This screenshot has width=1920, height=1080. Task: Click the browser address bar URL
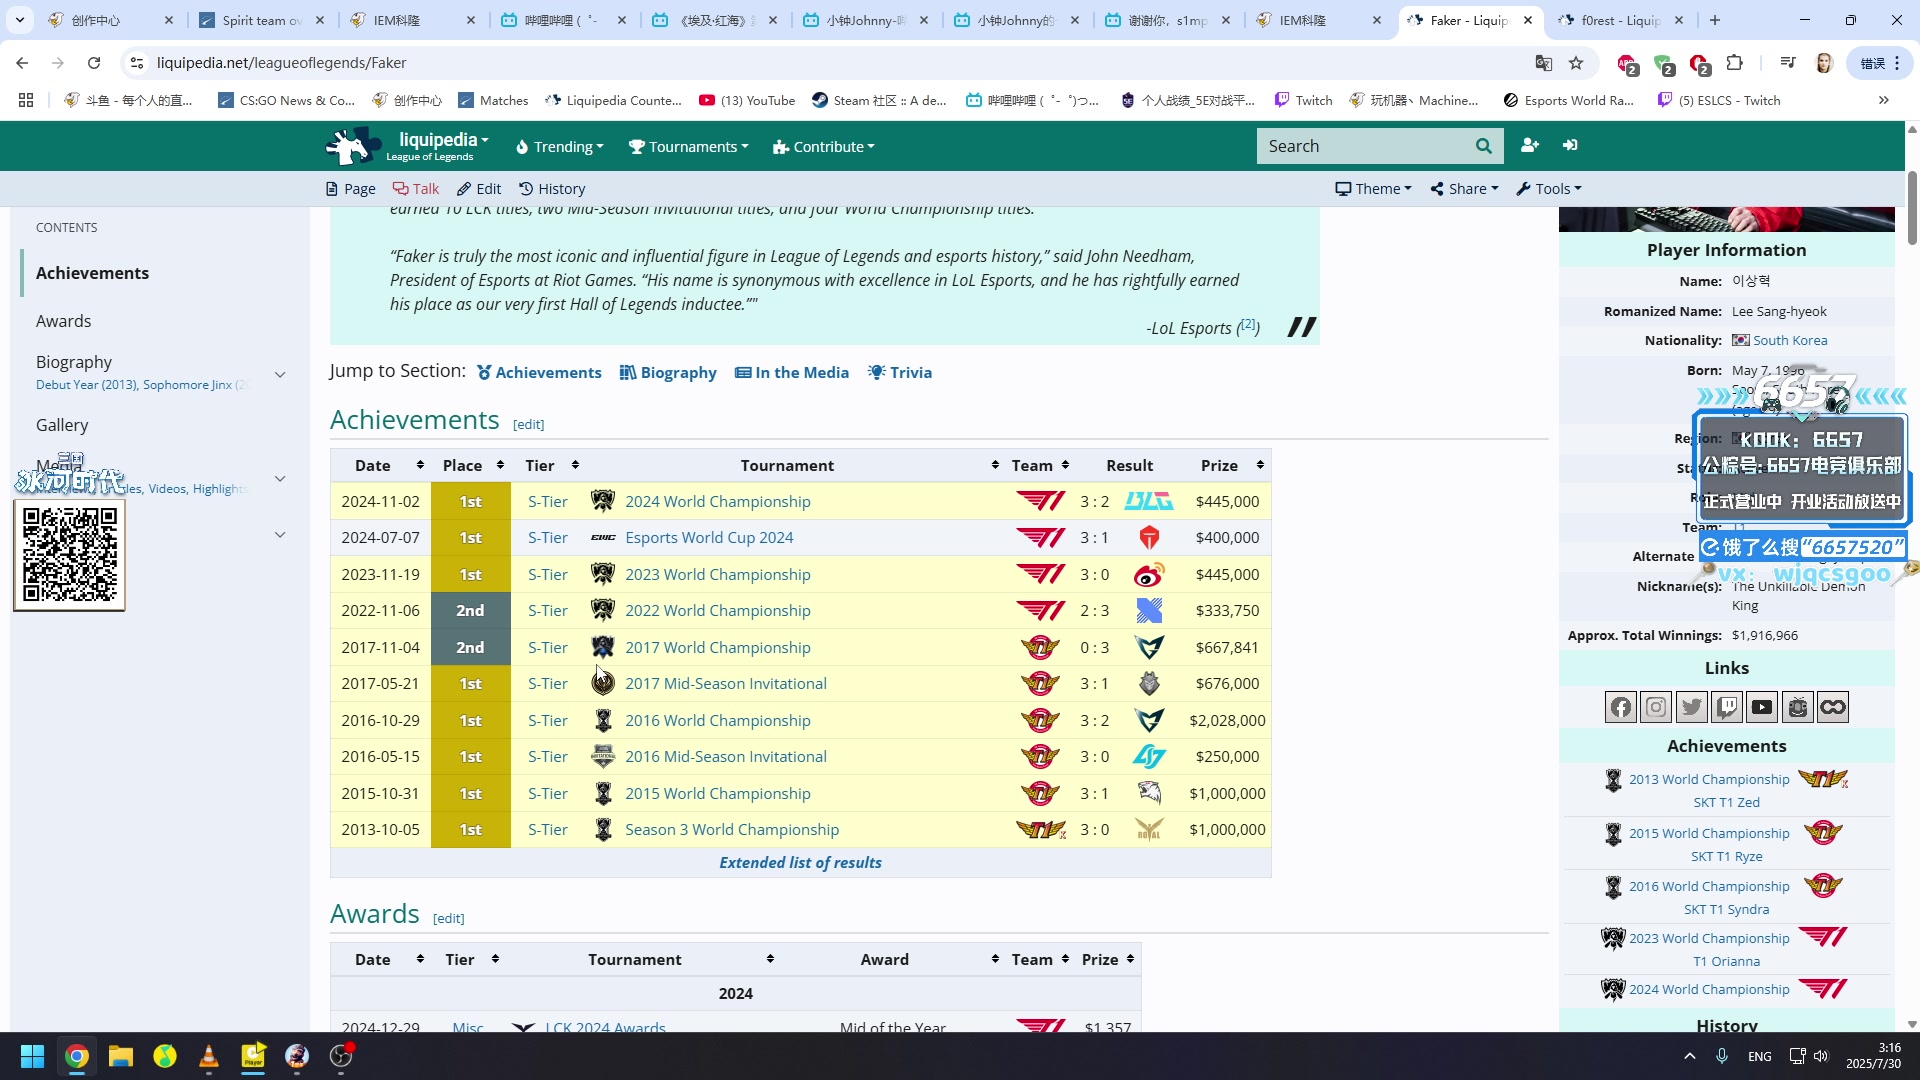[x=281, y=63]
